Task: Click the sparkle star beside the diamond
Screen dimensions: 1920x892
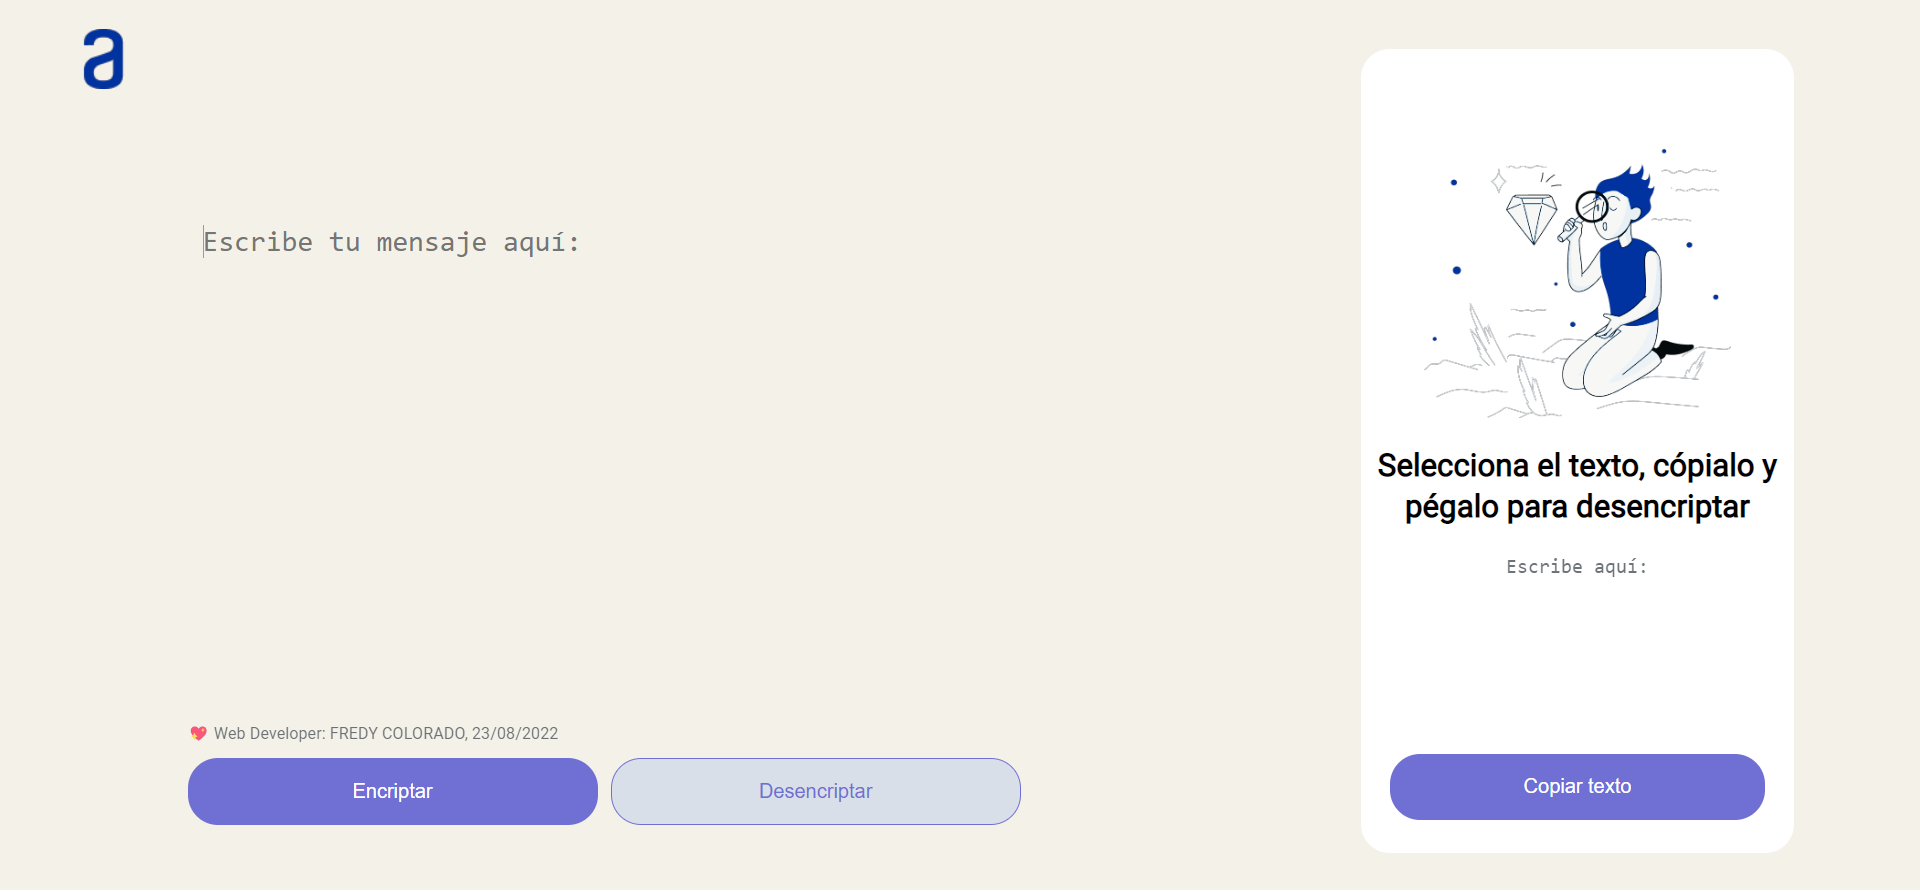Action: click(1498, 181)
